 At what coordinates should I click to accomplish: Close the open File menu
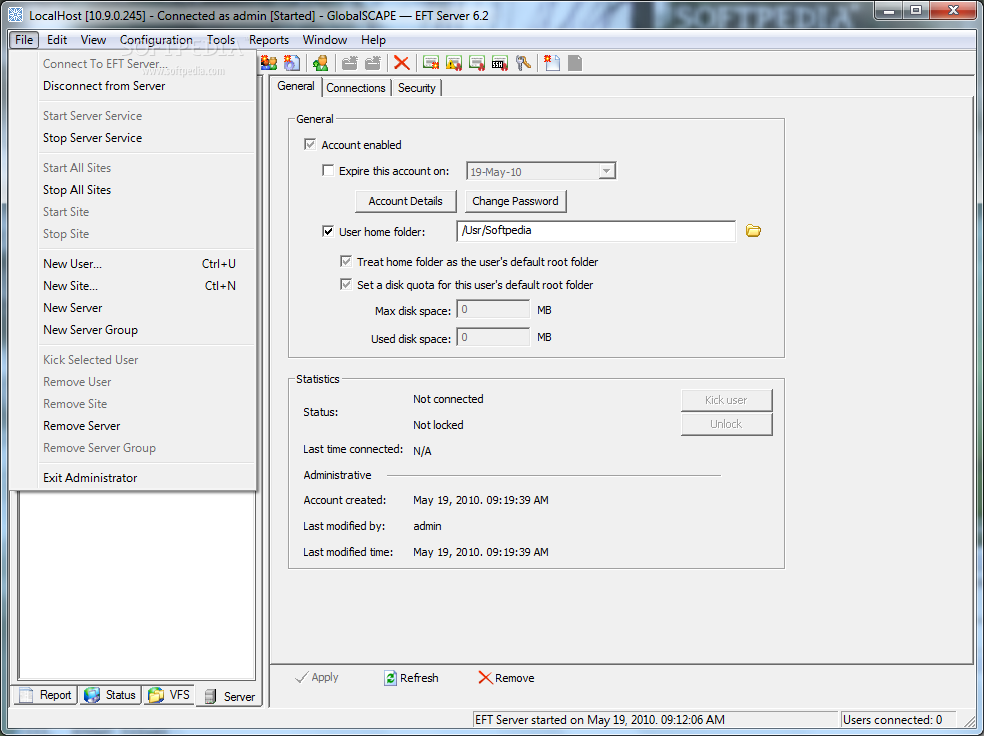pos(24,40)
